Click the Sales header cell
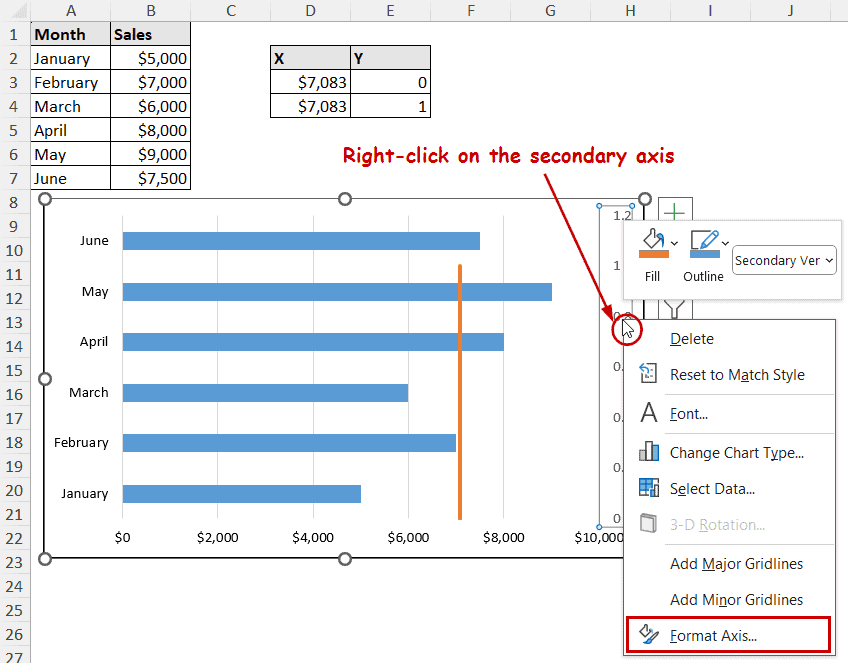This screenshot has width=848, height=663. pyautogui.click(x=151, y=34)
